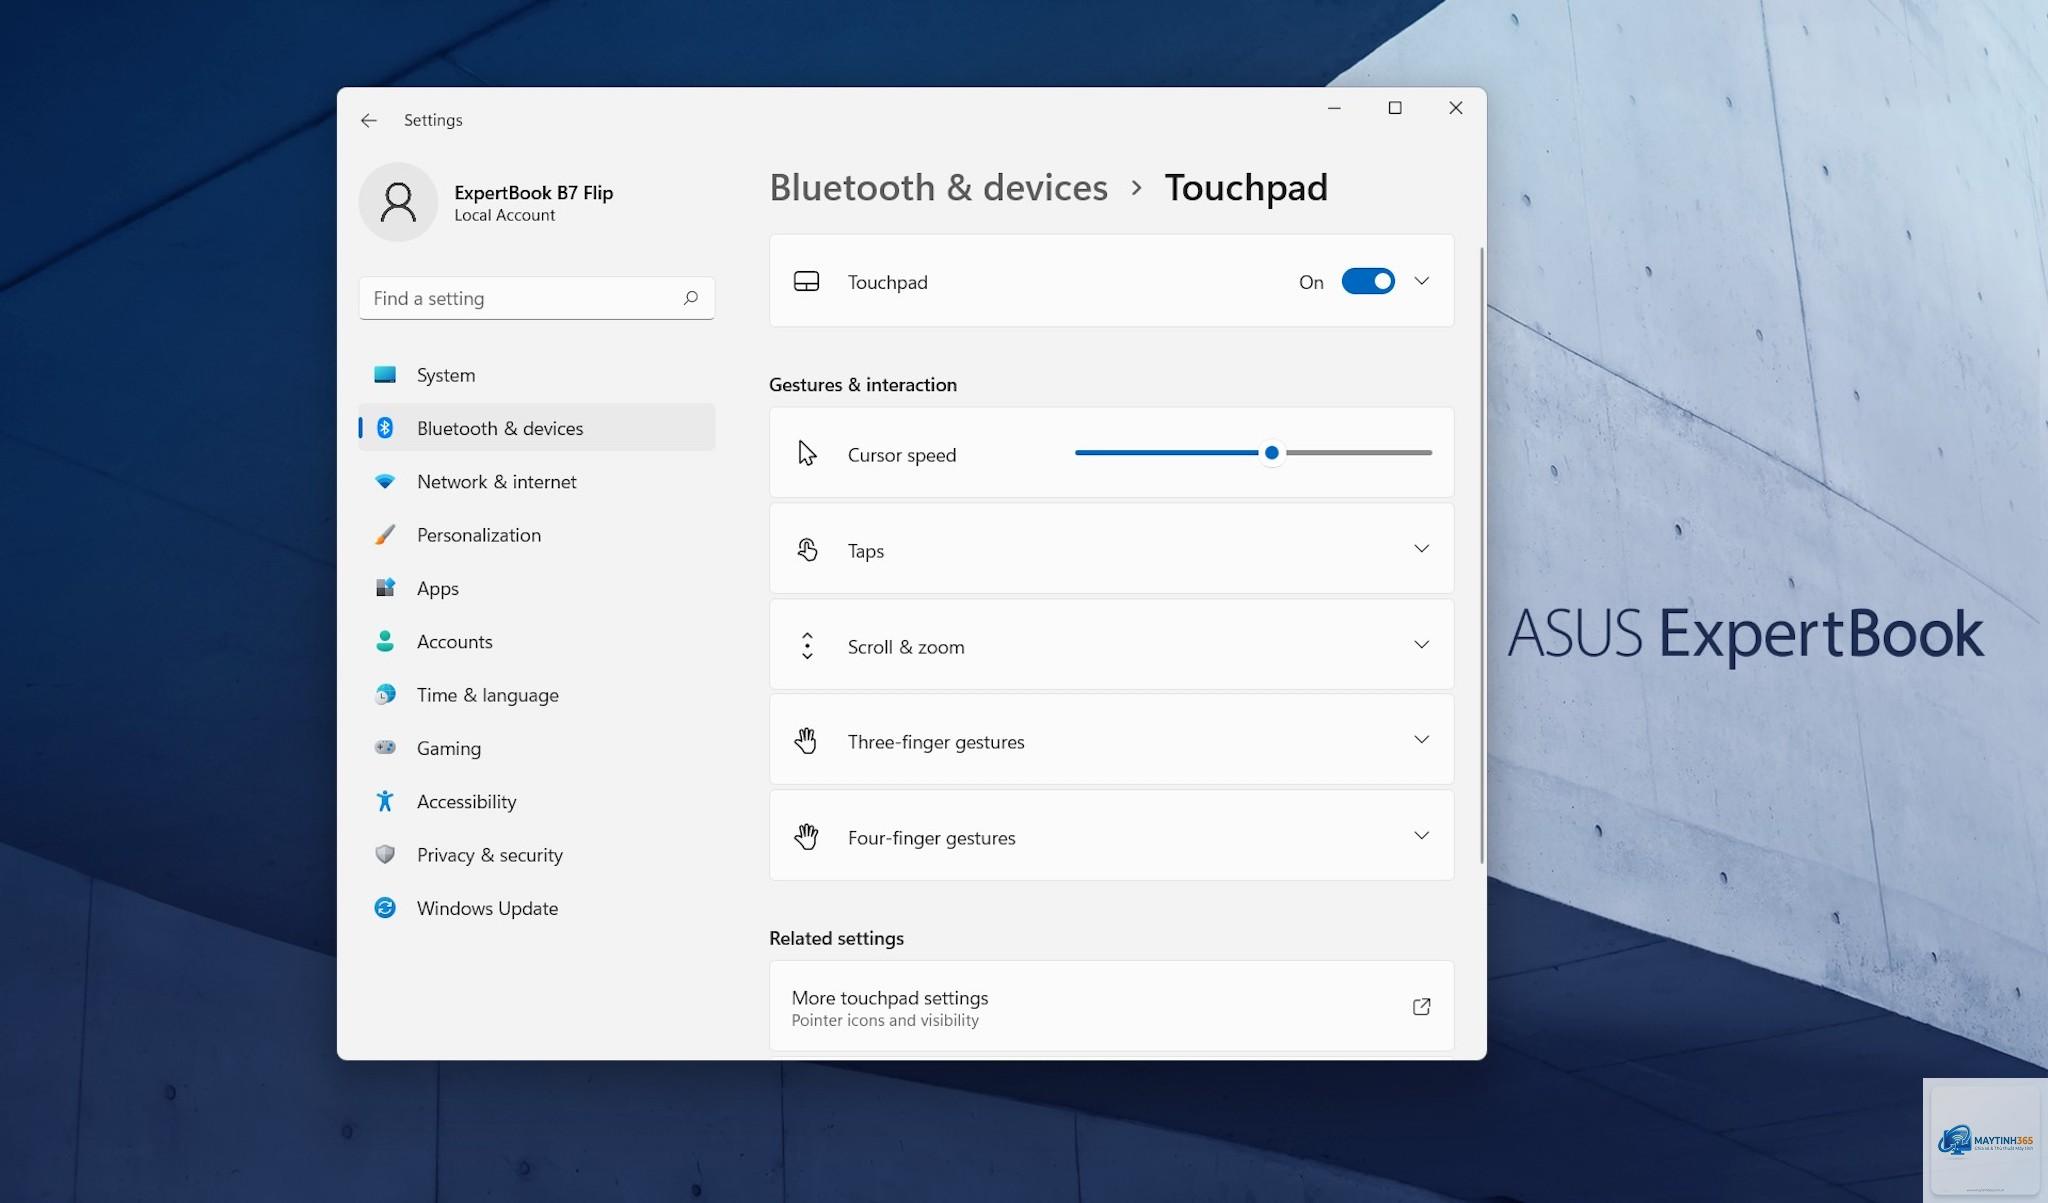Open System settings category

pos(537,375)
